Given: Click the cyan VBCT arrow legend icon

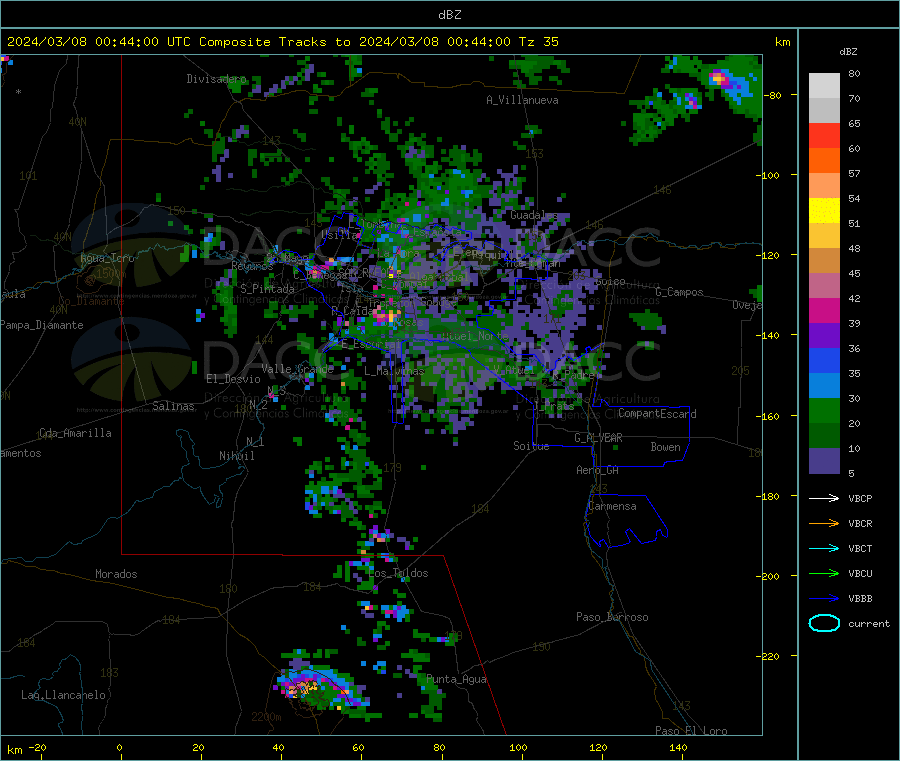Looking at the screenshot, I should point(824,548).
